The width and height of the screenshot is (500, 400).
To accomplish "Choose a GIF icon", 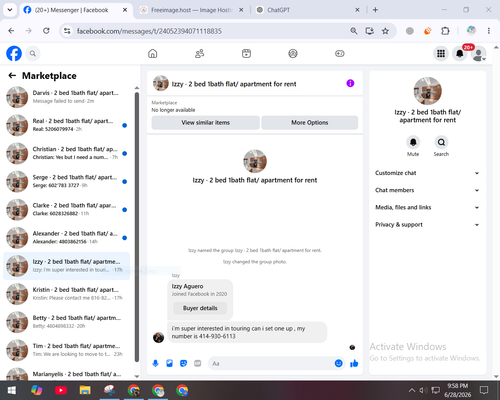I will 198,363.
